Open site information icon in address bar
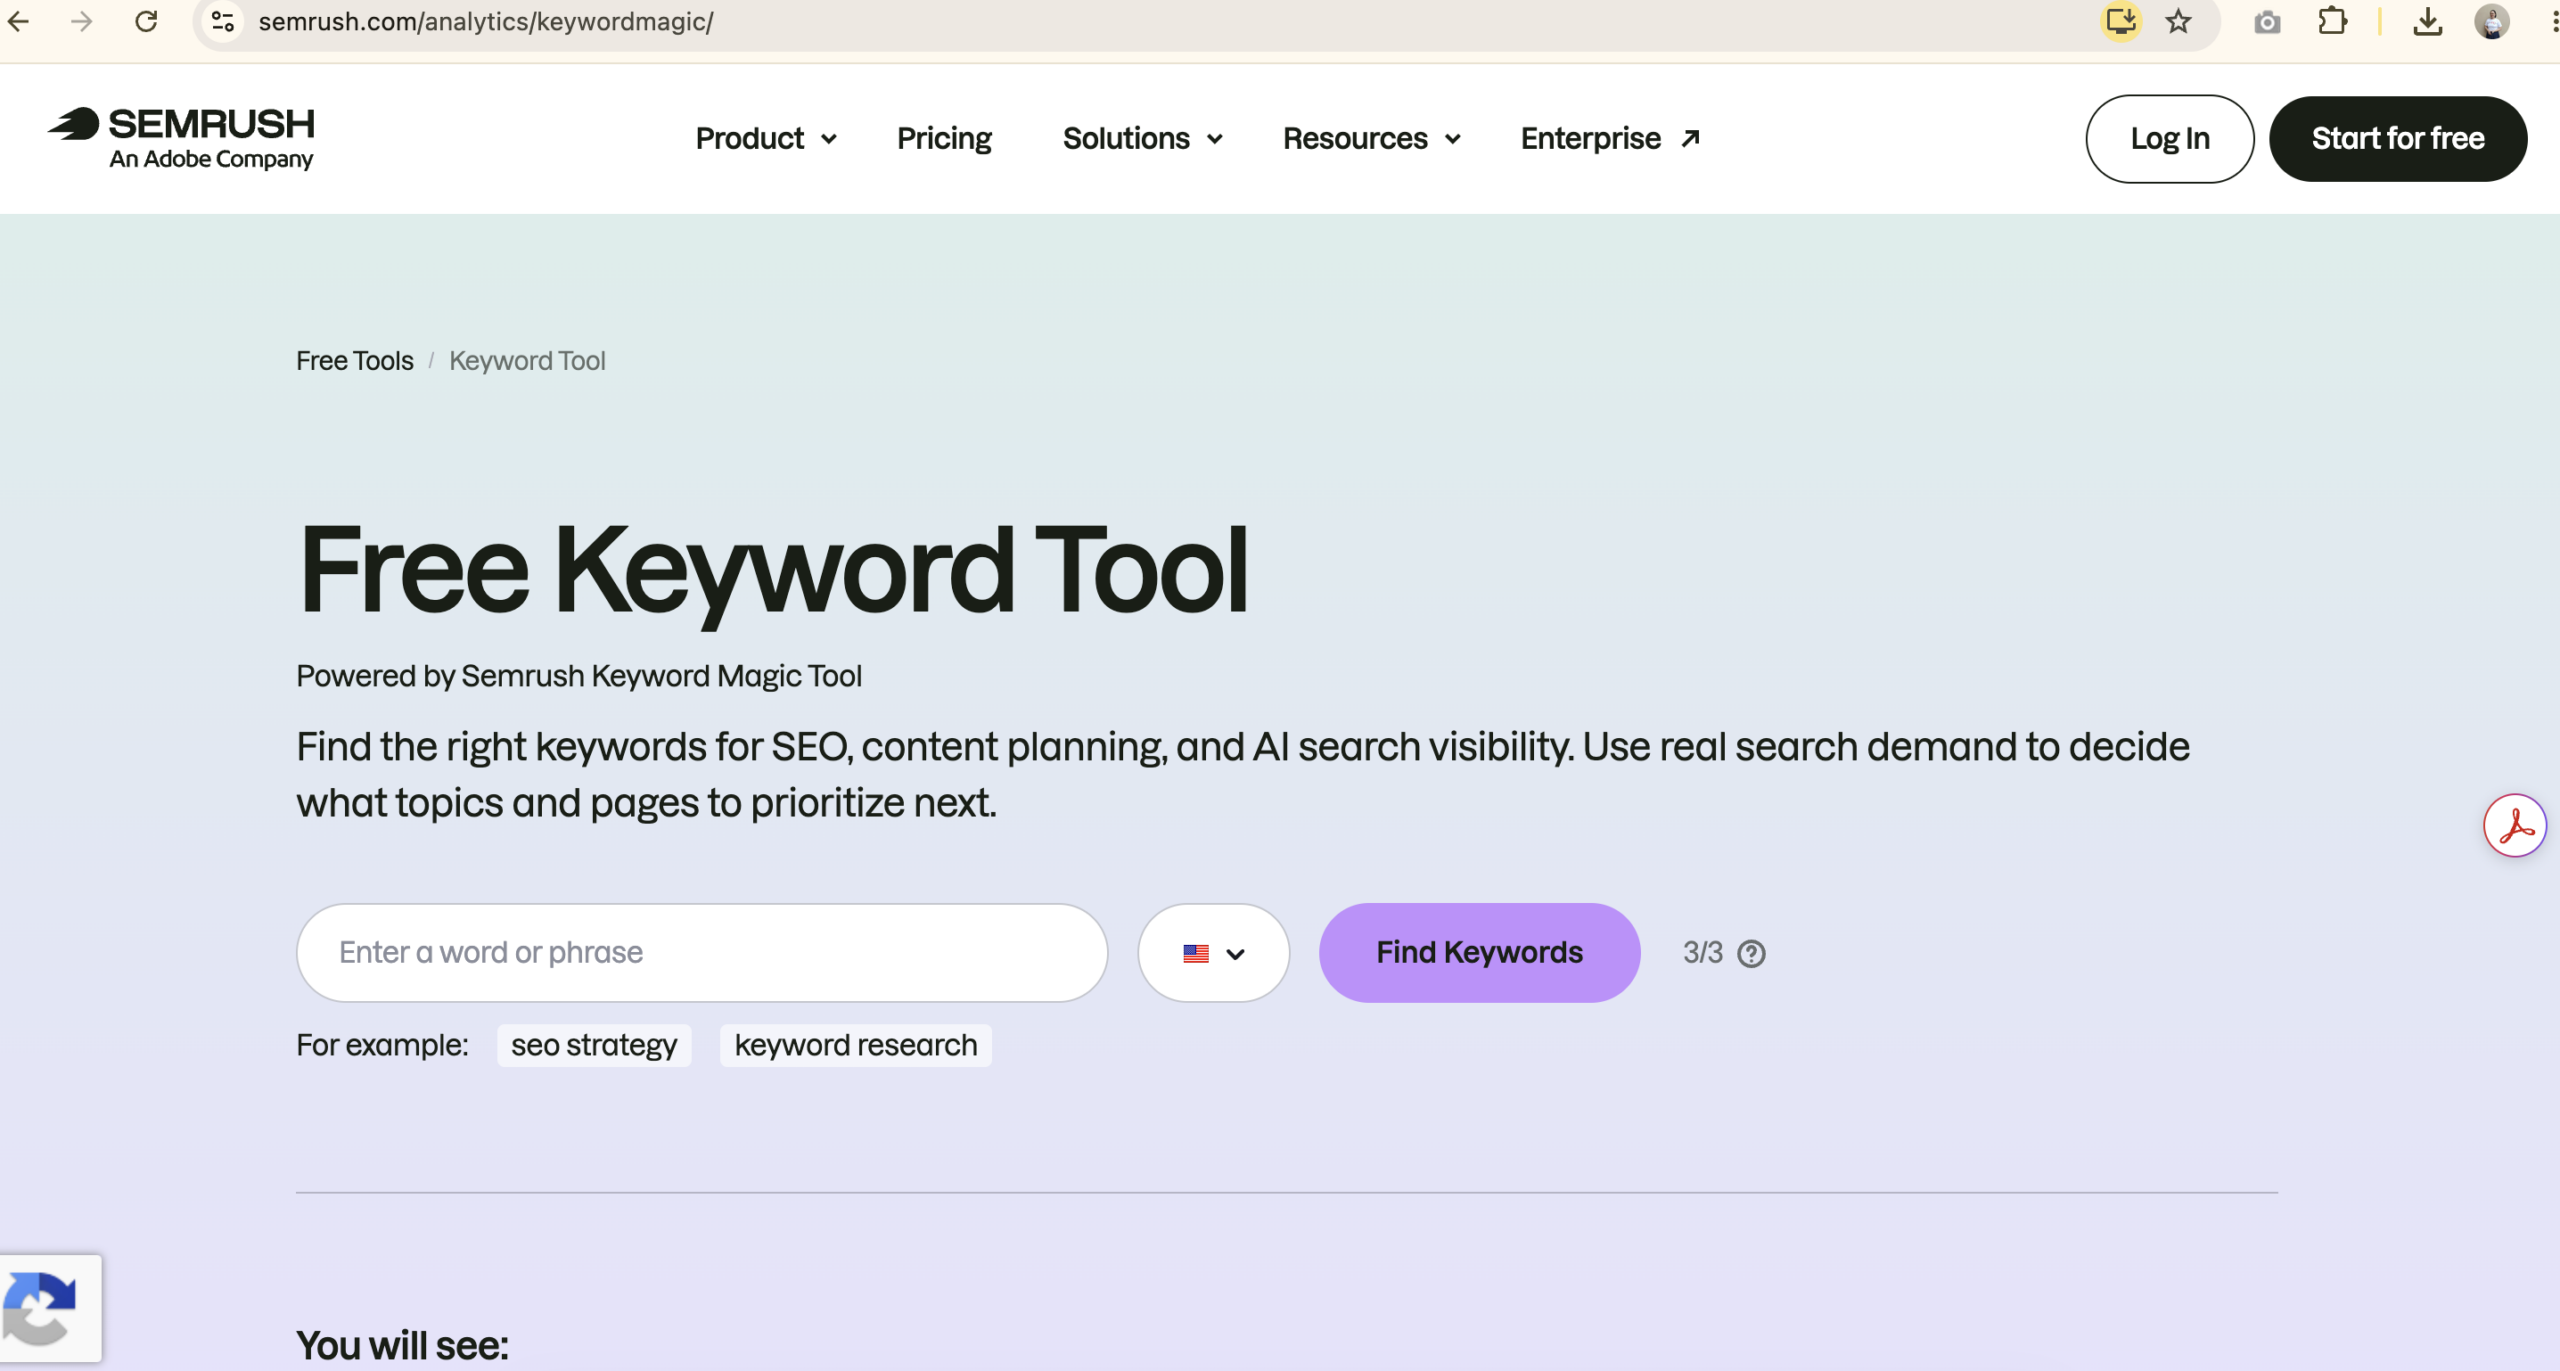 point(223,21)
